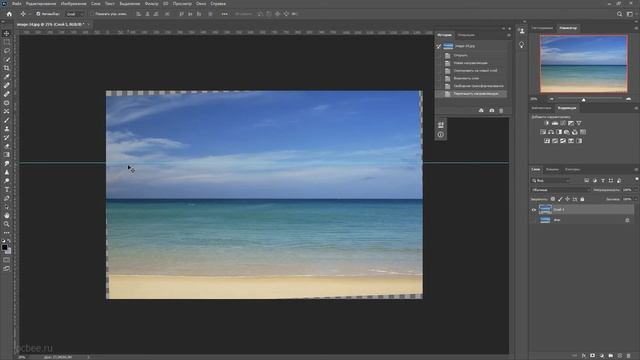Open the Файл menu
The height and width of the screenshot is (360, 640).
[x=17, y=3]
